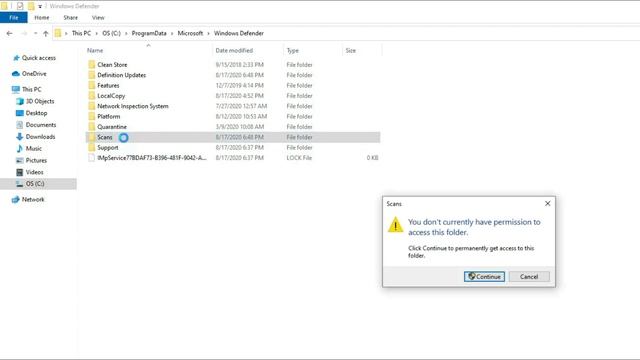This screenshot has width=640, height=360.
Task: Select the Clean Store folder name
Action: [x=112, y=64]
